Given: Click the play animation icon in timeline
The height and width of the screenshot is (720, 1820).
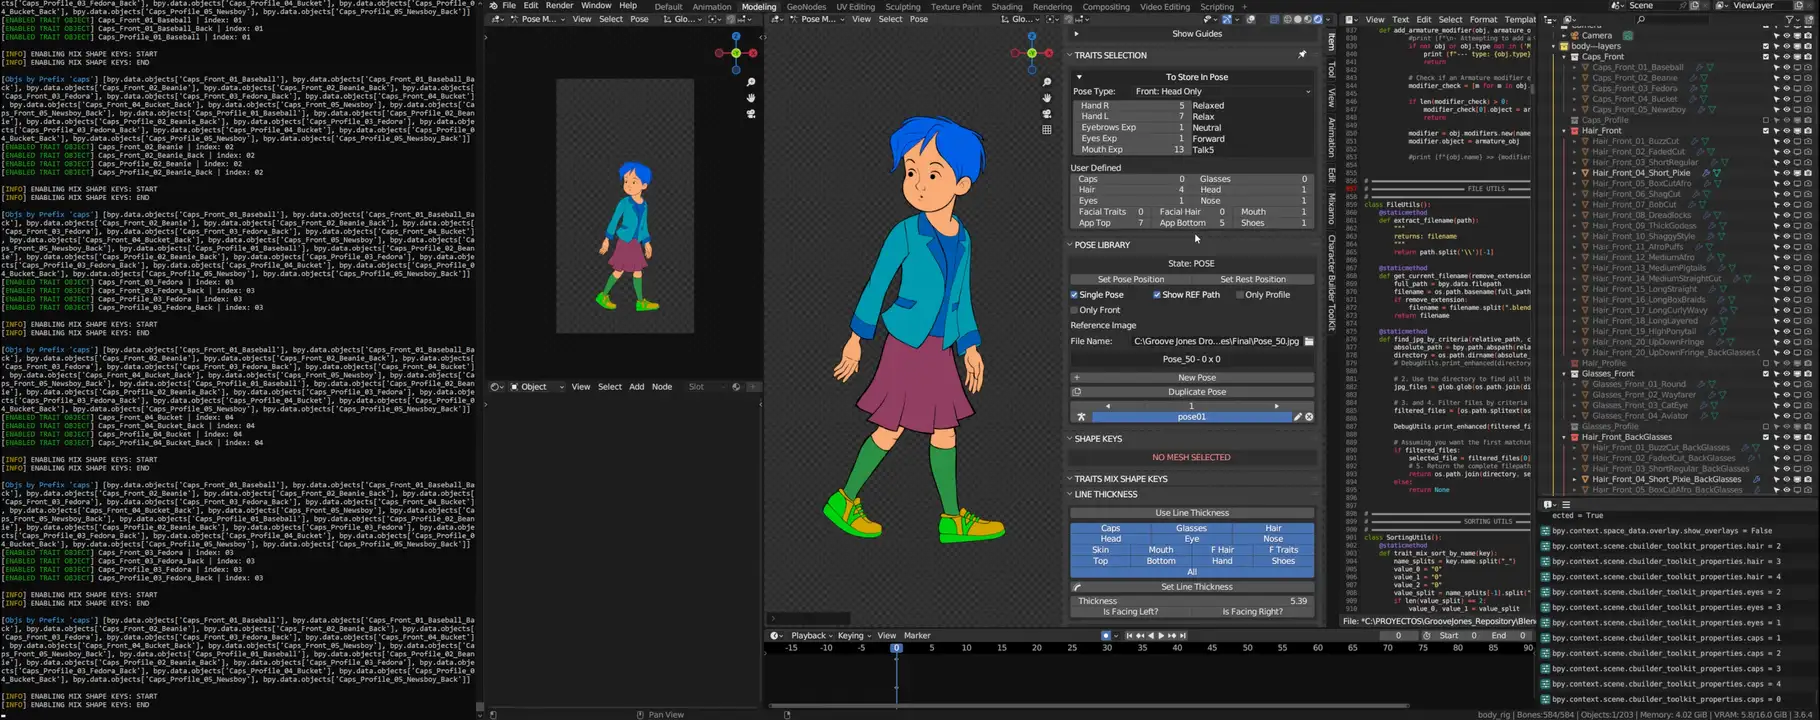Looking at the screenshot, I should point(1162,635).
